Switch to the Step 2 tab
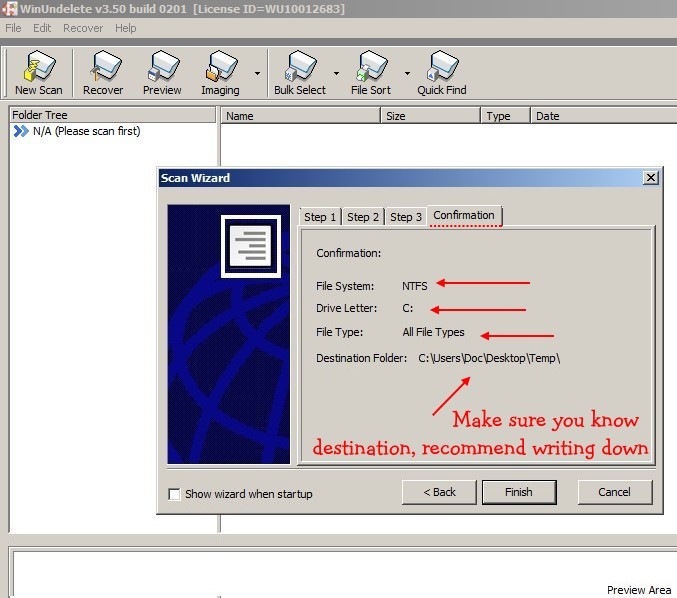The image size is (677, 598). click(363, 217)
